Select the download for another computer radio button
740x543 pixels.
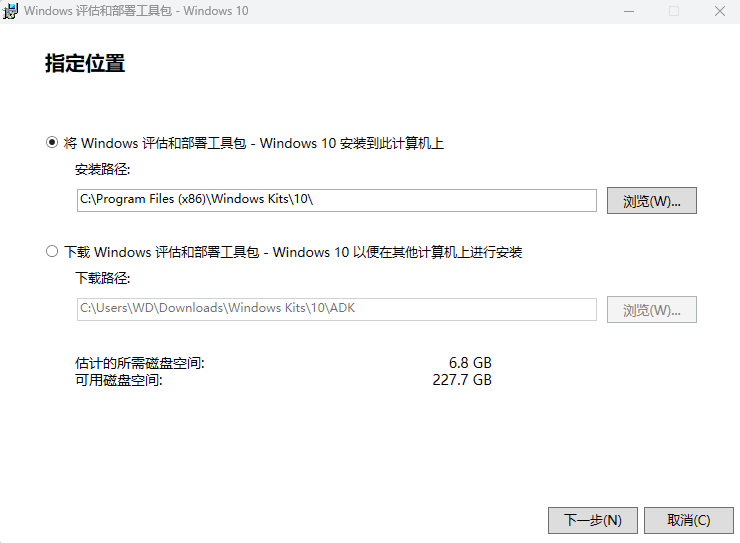click(52, 252)
